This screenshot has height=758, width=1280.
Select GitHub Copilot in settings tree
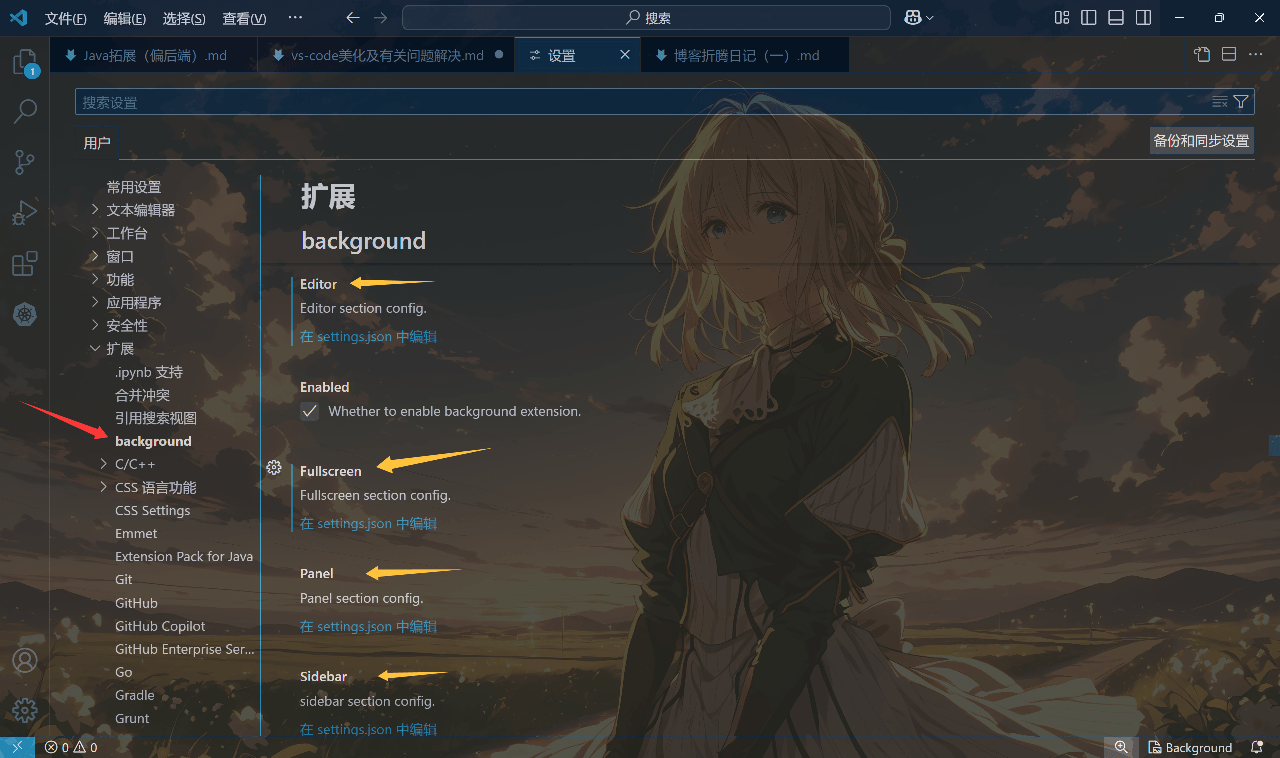tap(160, 626)
